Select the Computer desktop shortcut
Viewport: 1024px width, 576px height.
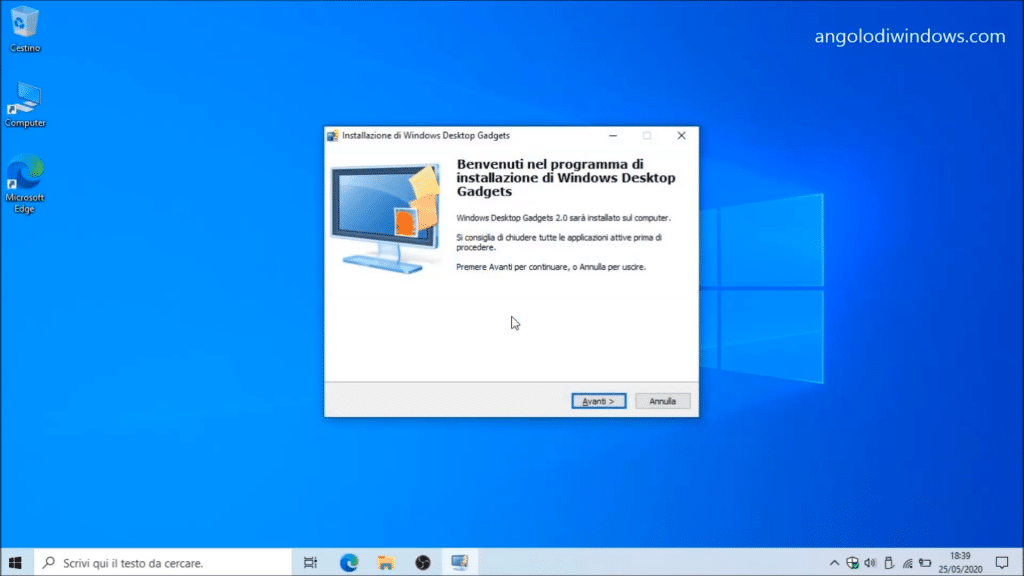pos(25,99)
